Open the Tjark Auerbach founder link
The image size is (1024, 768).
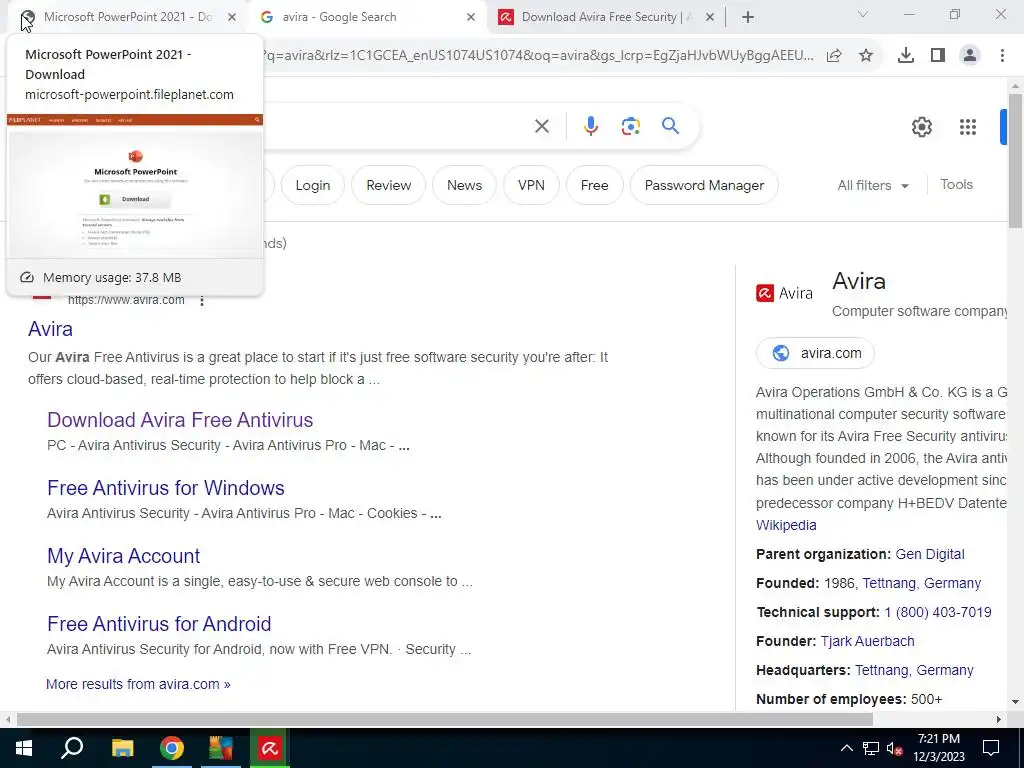coord(867,641)
